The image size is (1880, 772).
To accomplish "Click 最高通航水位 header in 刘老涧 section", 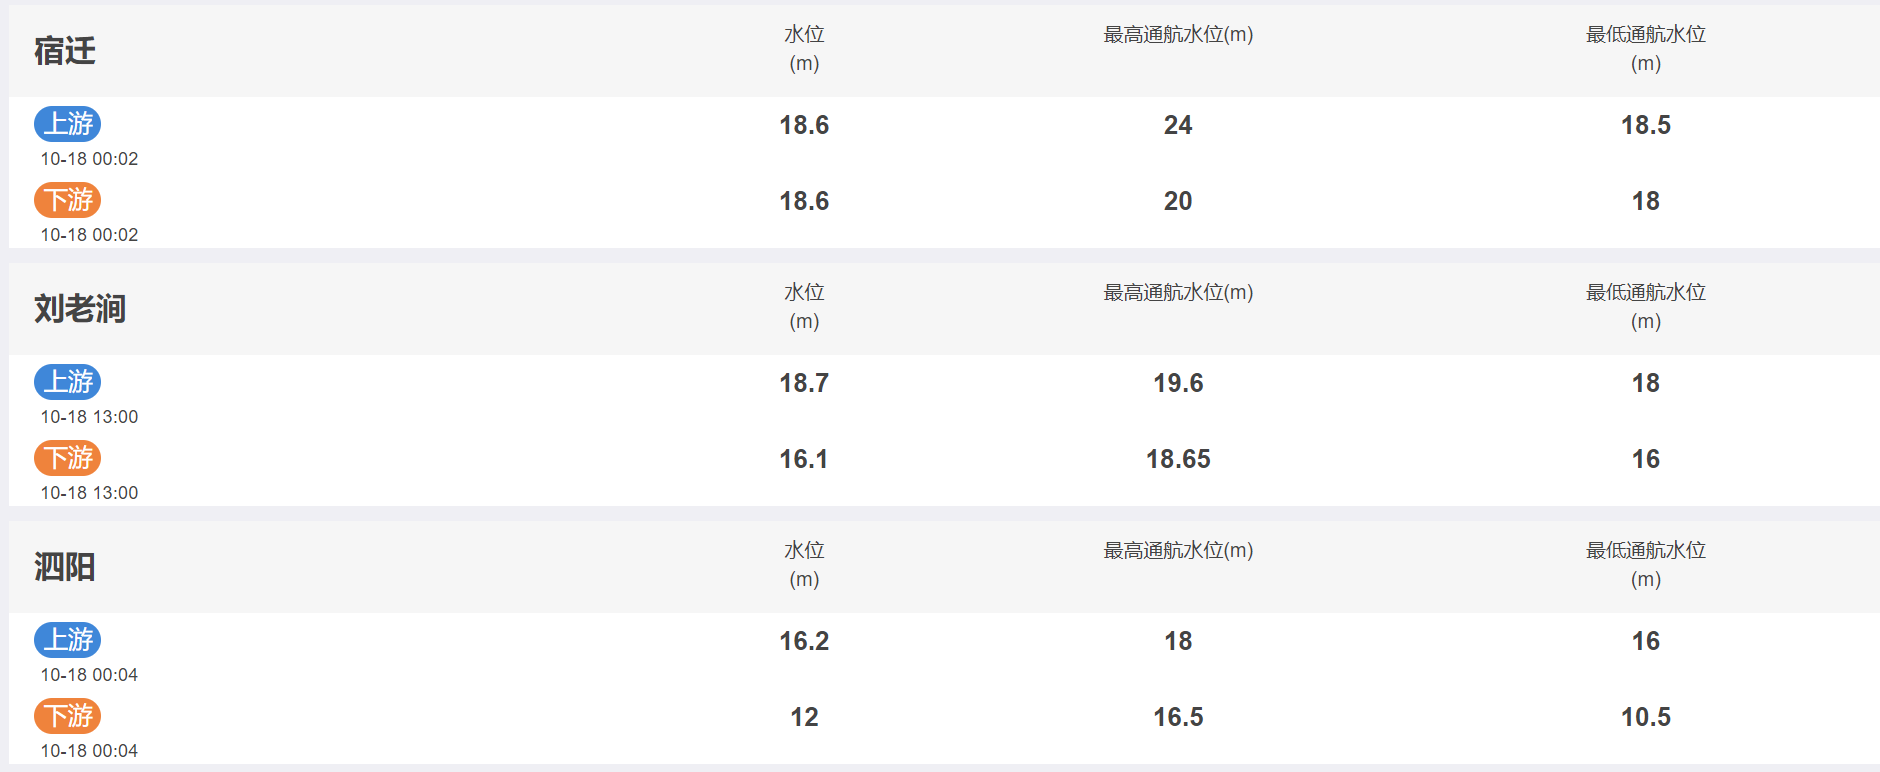I will [1178, 293].
